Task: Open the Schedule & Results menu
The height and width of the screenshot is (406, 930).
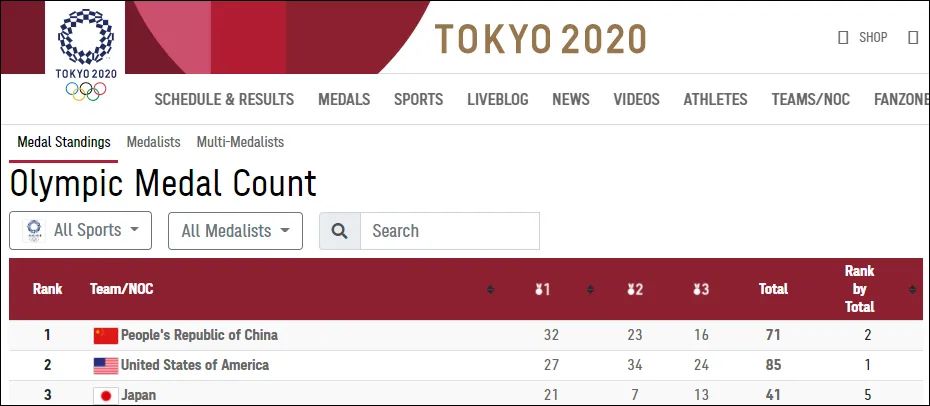Action: (x=224, y=99)
